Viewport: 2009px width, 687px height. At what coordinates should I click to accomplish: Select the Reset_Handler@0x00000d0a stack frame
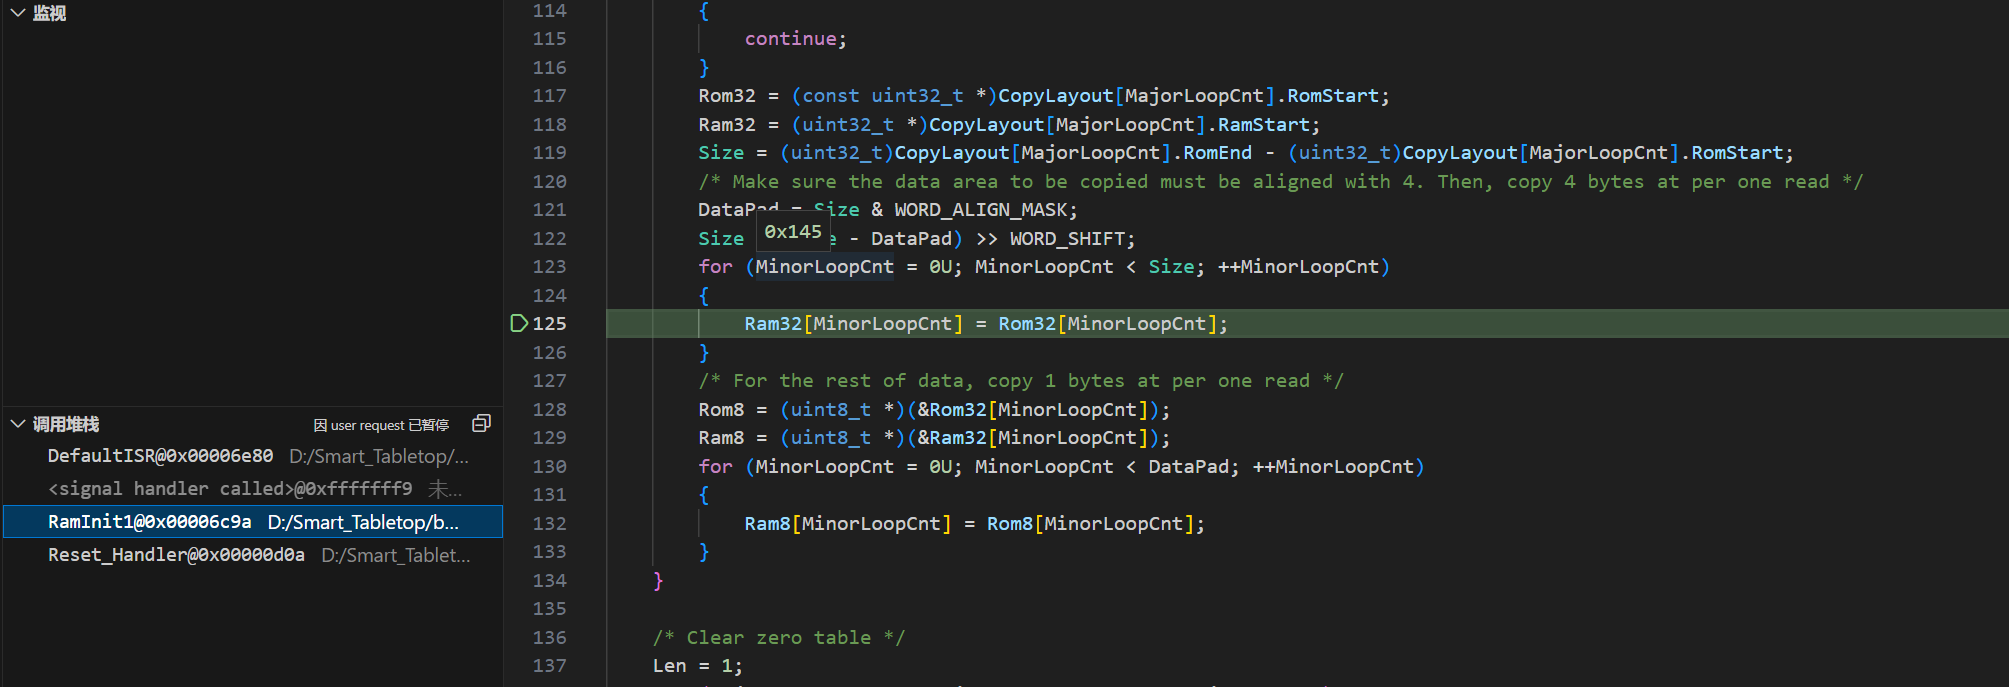click(x=176, y=555)
